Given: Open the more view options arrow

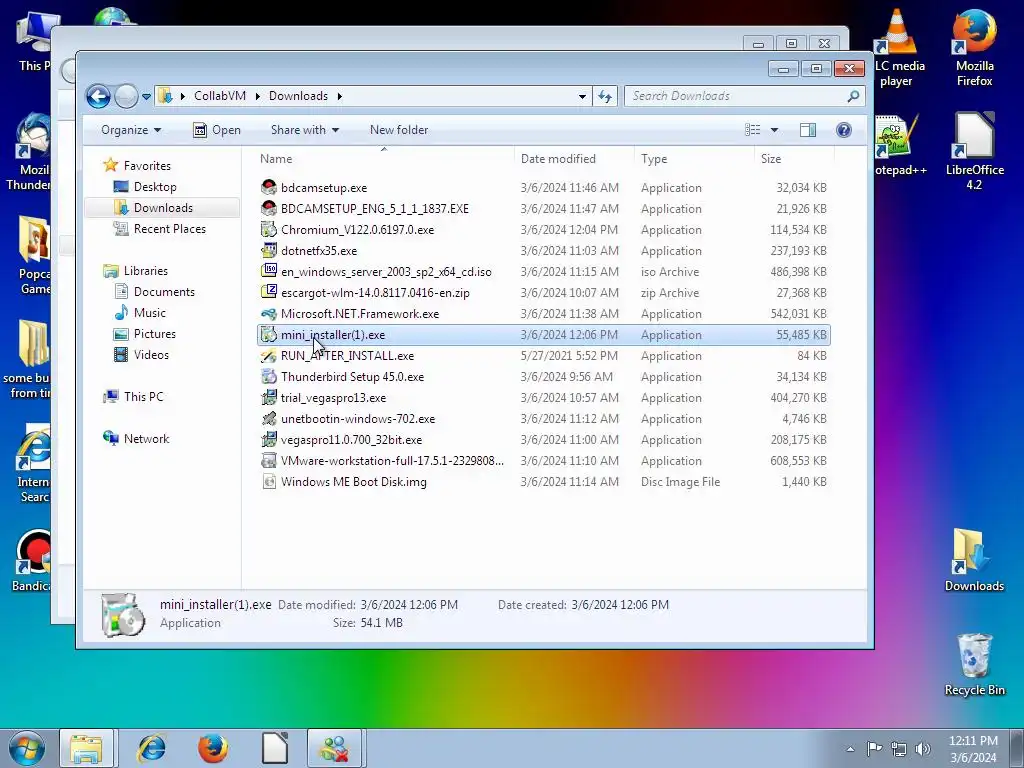Looking at the screenshot, I should coord(775,130).
